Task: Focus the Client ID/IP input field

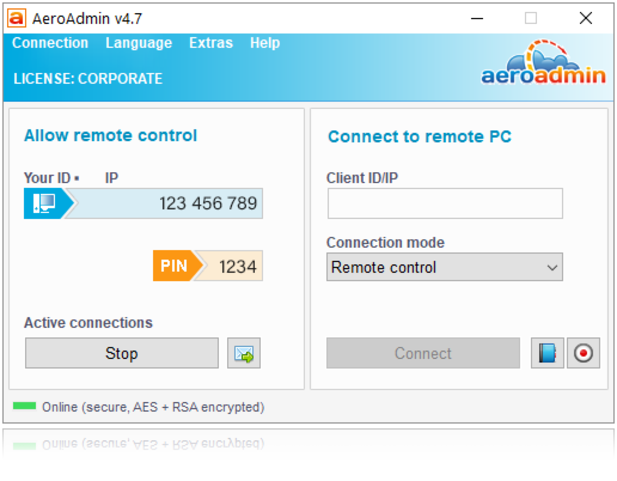Action: pos(445,203)
